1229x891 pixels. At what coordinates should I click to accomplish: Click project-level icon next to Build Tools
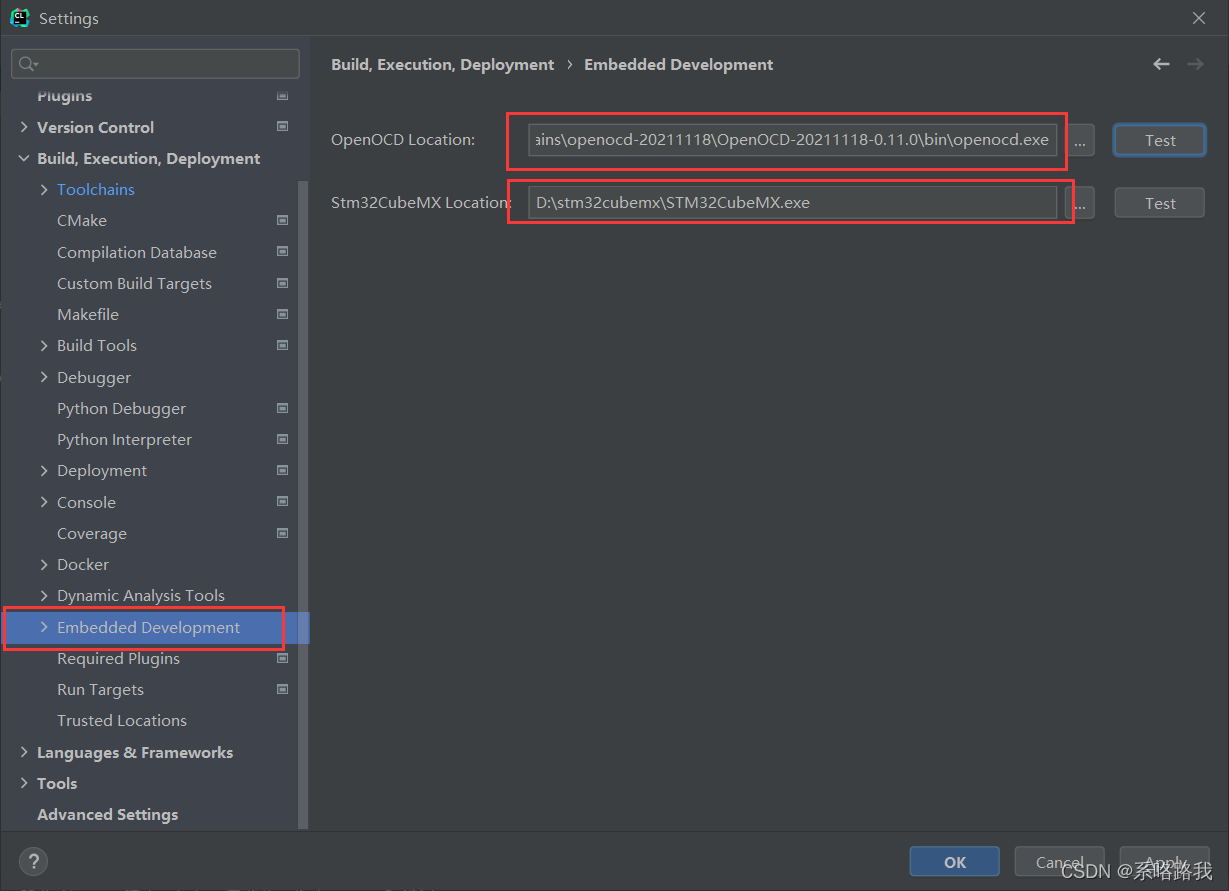point(282,345)
